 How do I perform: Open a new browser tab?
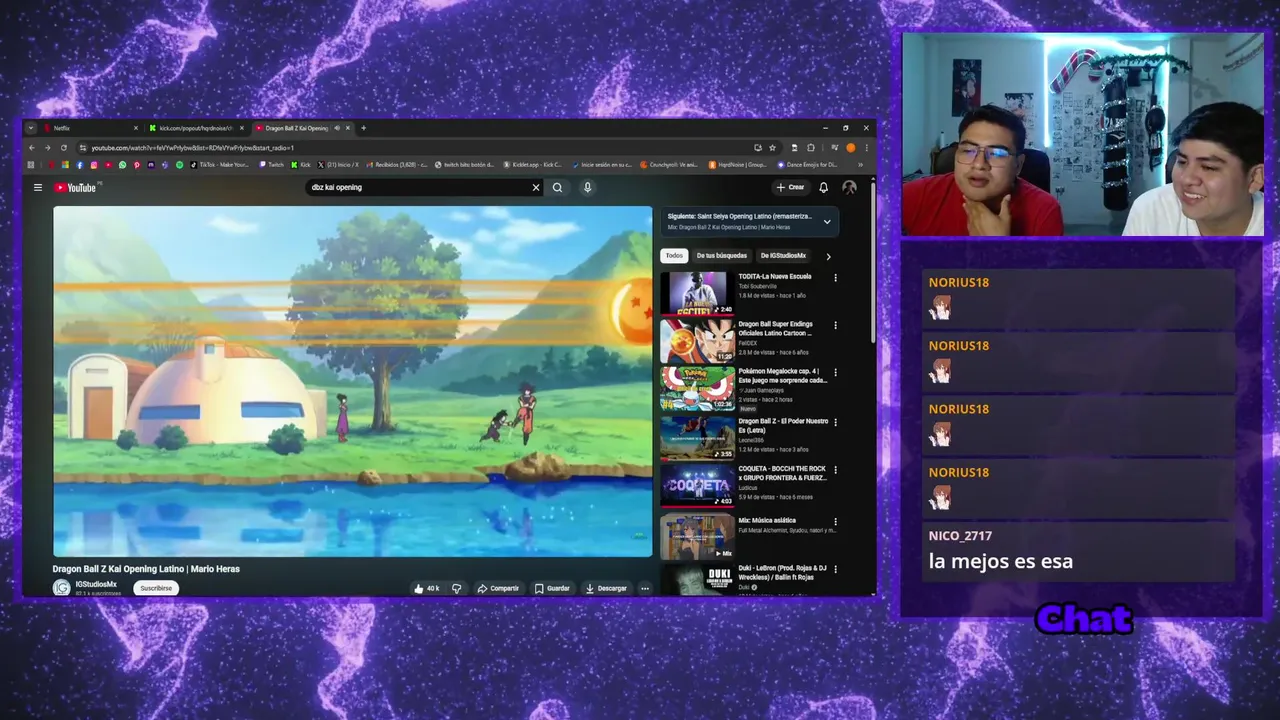pyautogui.click(x=363, y=128)
